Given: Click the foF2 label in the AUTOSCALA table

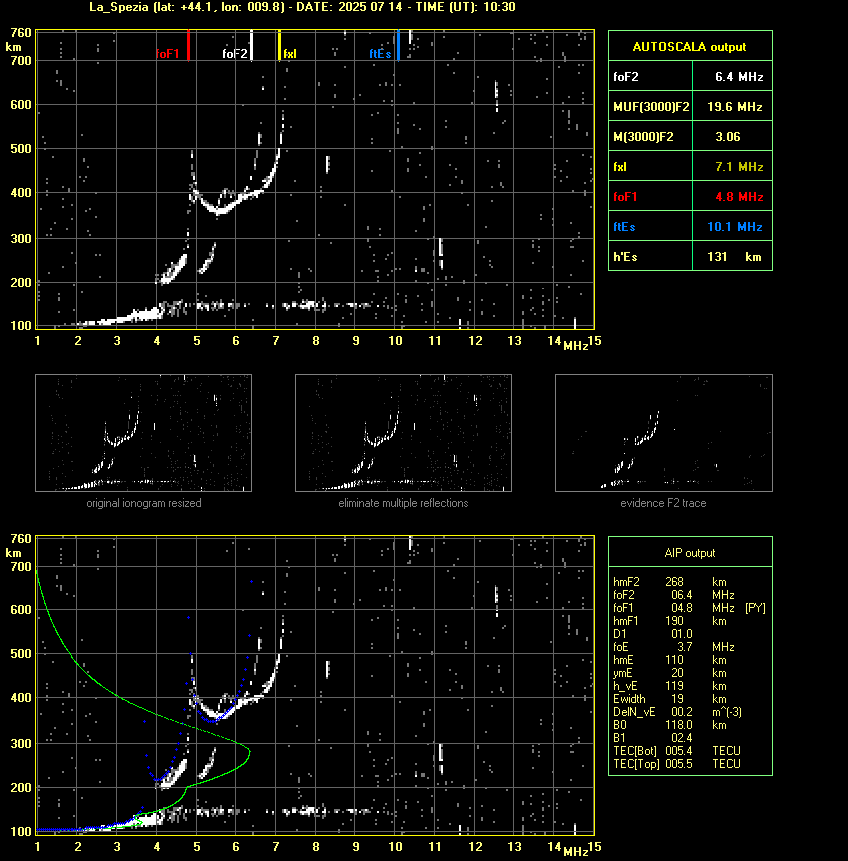Looking at the screenshot, I should tap(626, 77).
